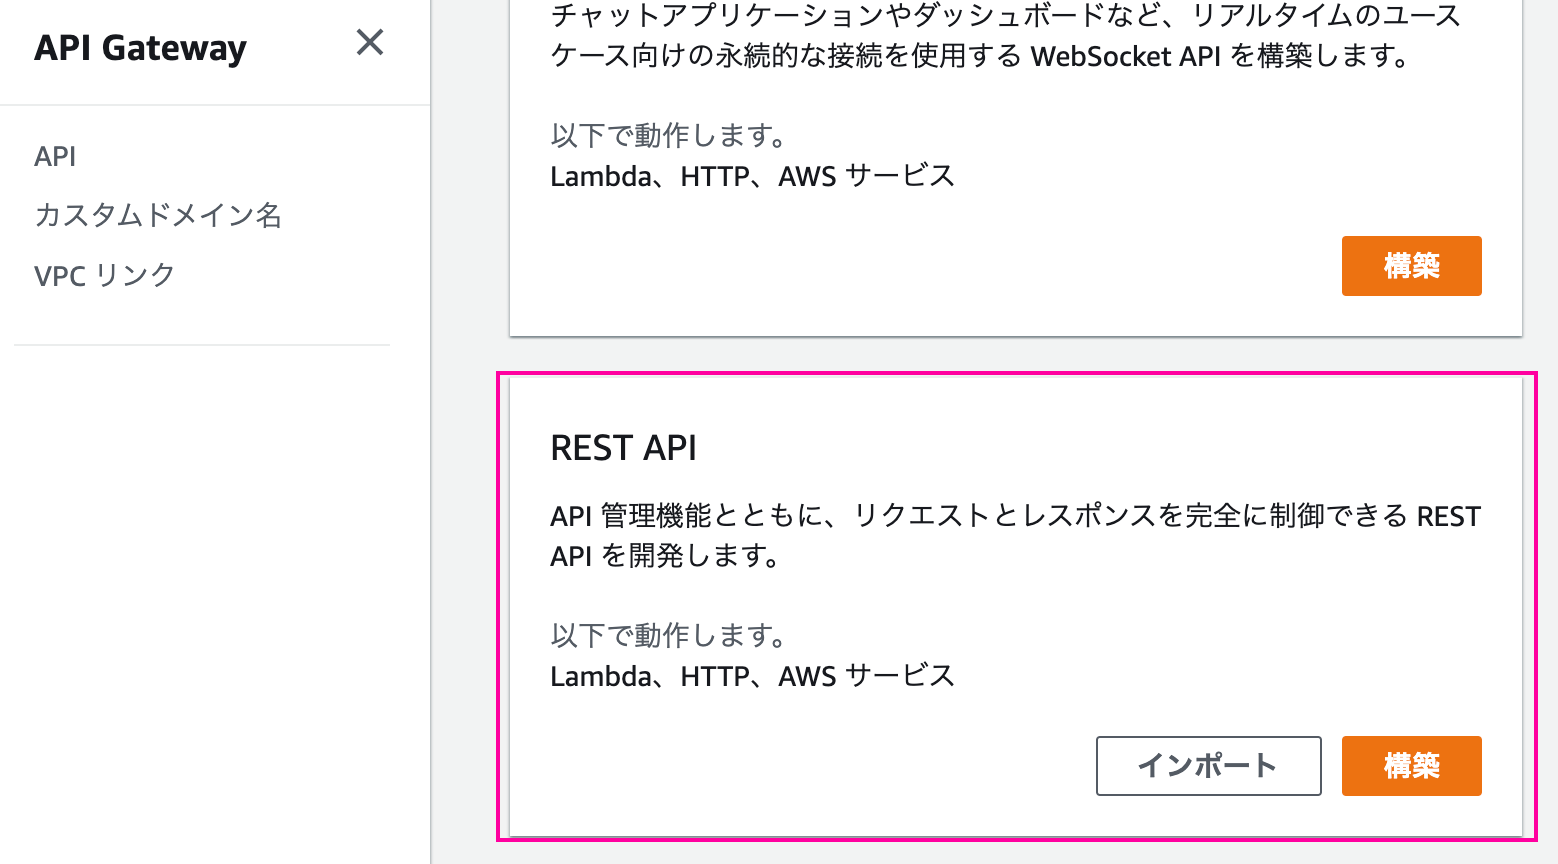Screen dimensions: 1558x864
Task: Click the WebSocket API description text
Action: (1000, 35)
